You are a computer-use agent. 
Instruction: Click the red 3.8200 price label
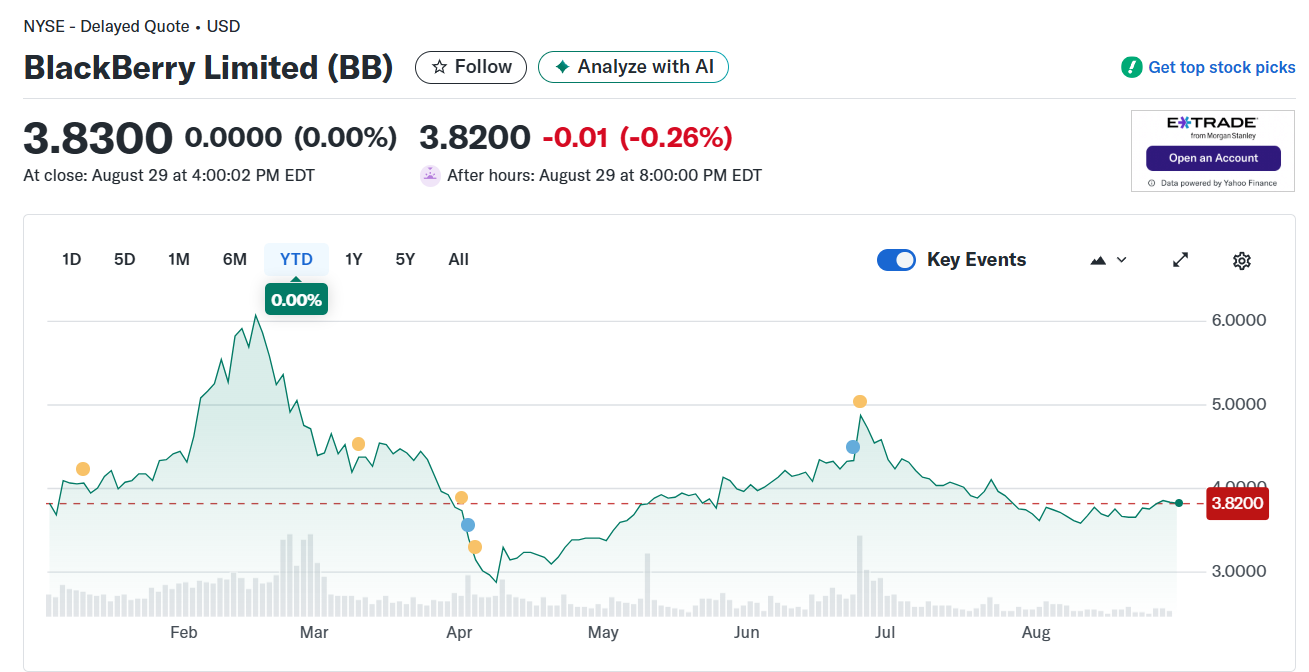(1238, 503)
